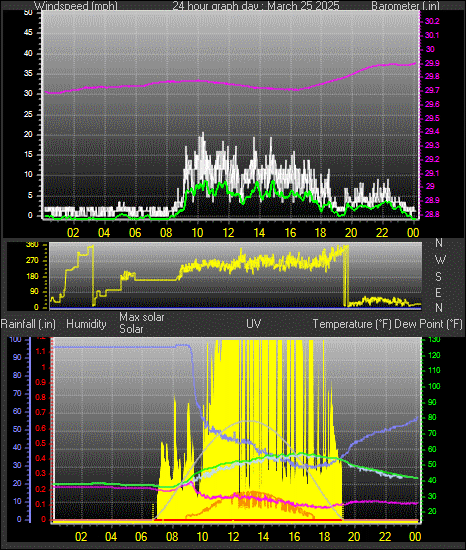The image size is (466, 550).
Task: Click hour 14 on the bottom graph time axis
Action: coord(263,537)
